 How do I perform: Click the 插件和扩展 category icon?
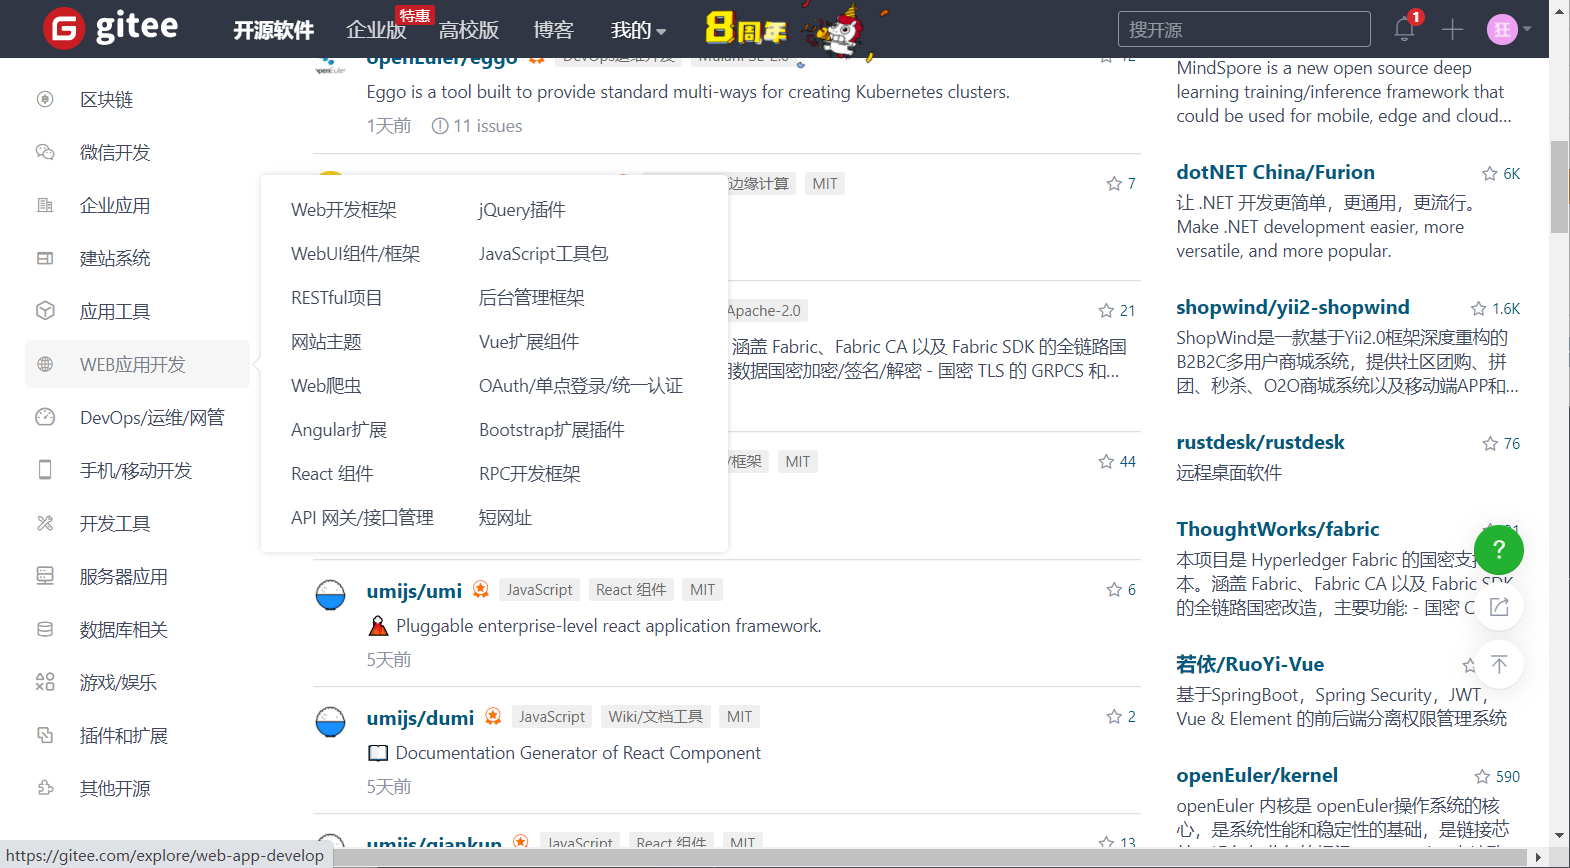(x=45, y=735)
